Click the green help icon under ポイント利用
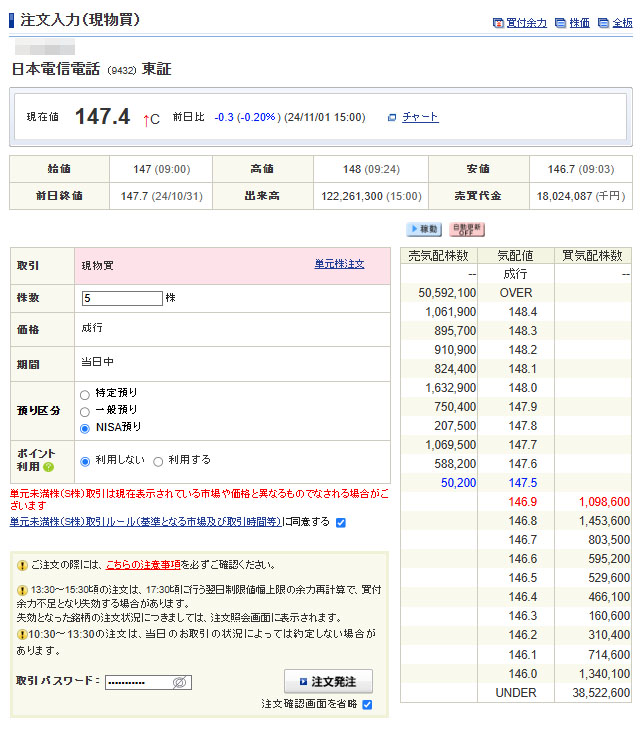 pos(48,467)
